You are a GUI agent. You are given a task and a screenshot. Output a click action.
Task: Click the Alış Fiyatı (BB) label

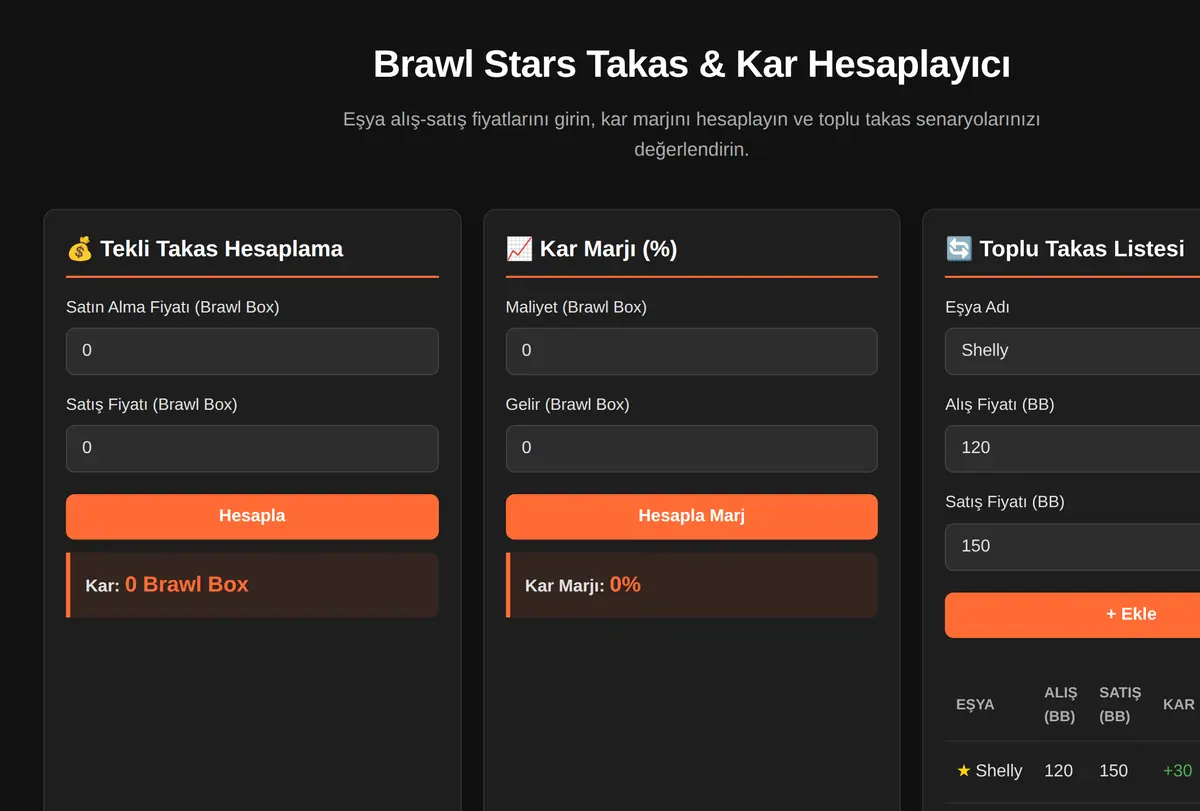point(1000,404)
